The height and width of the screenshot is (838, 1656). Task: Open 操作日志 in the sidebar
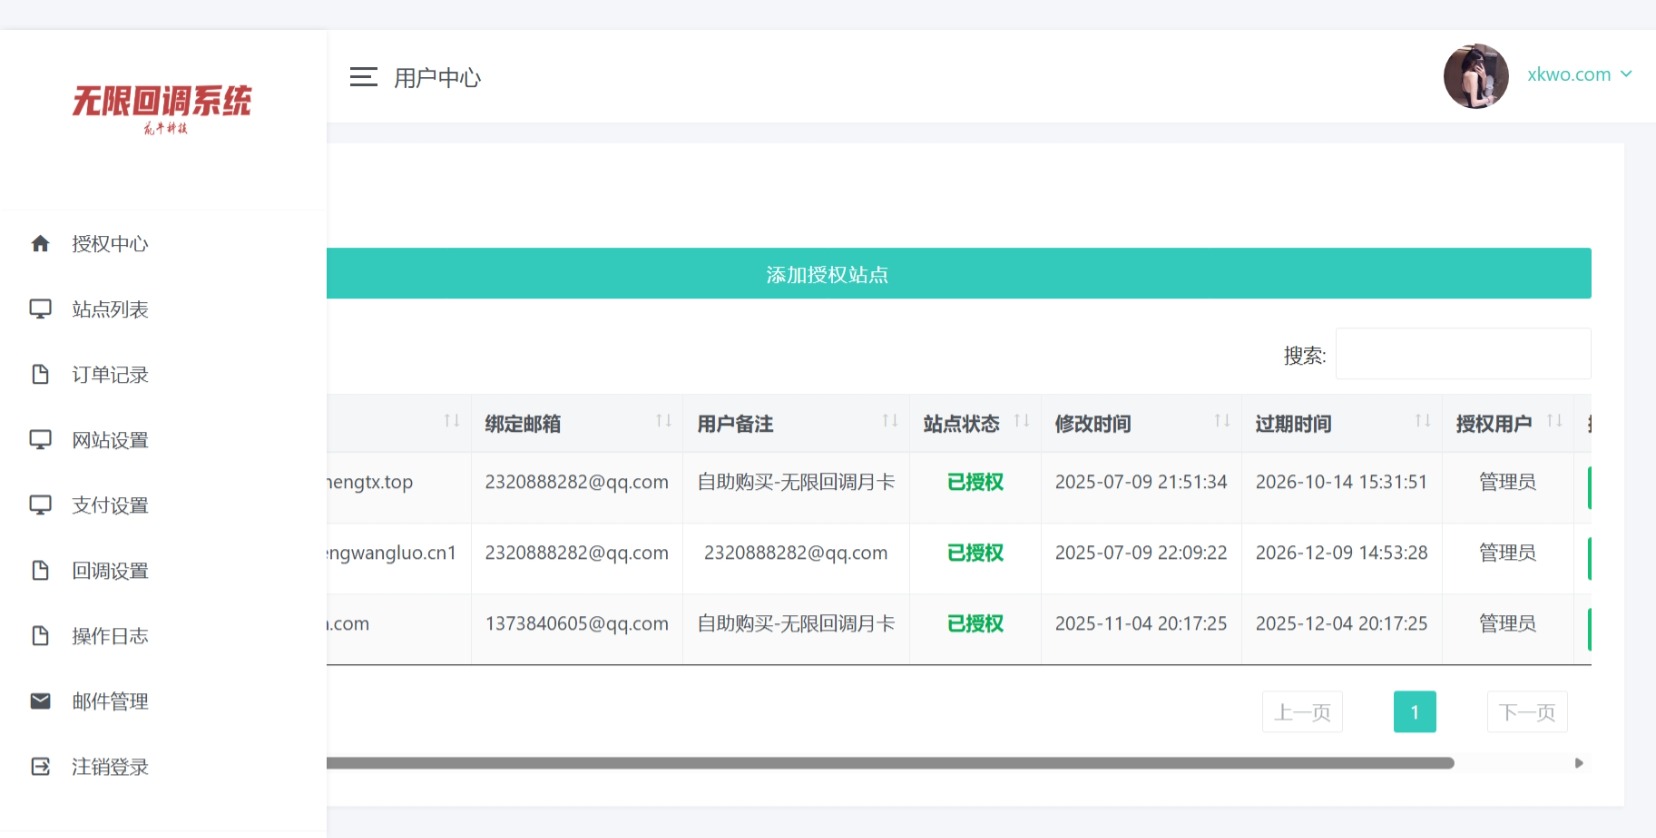pos(110,636)
